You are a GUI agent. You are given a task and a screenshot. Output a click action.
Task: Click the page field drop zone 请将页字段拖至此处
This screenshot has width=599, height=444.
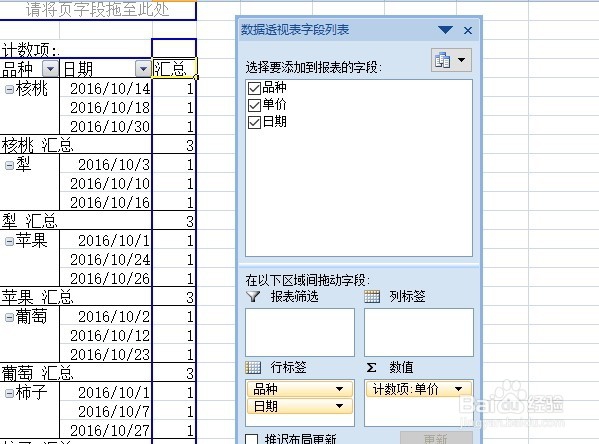pyautogui.click(x=98, y=10)
